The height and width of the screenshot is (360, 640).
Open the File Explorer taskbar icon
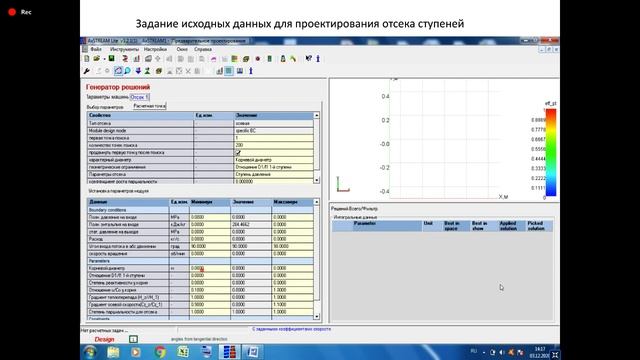[x=113, y=352]
